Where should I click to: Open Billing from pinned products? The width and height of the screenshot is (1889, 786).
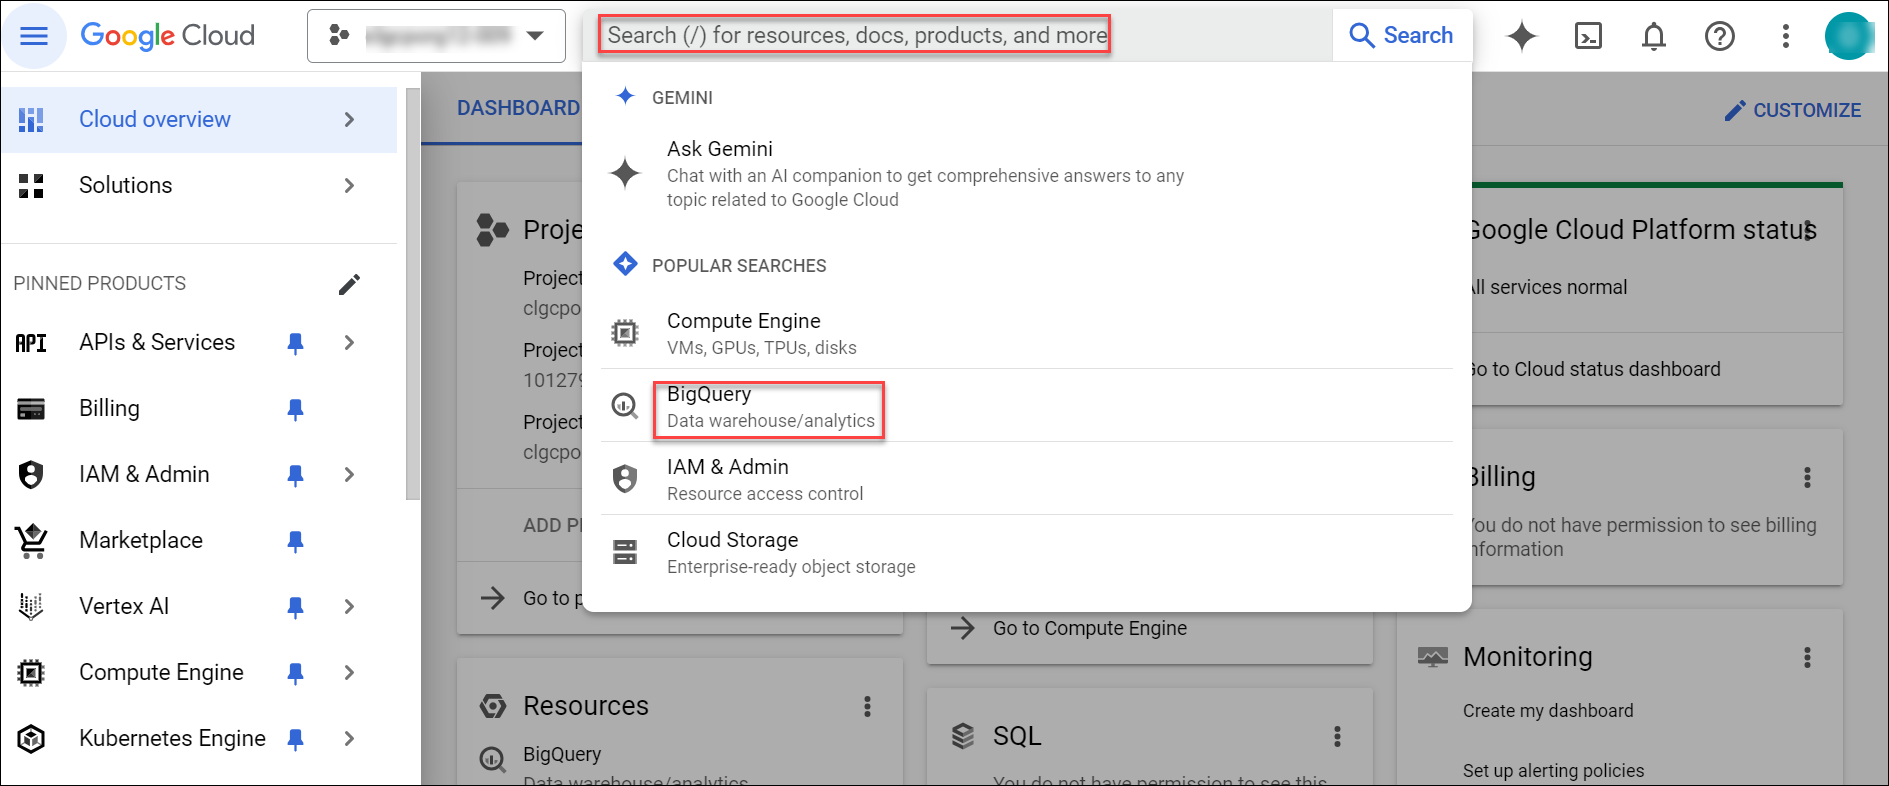tap(109, 408)
